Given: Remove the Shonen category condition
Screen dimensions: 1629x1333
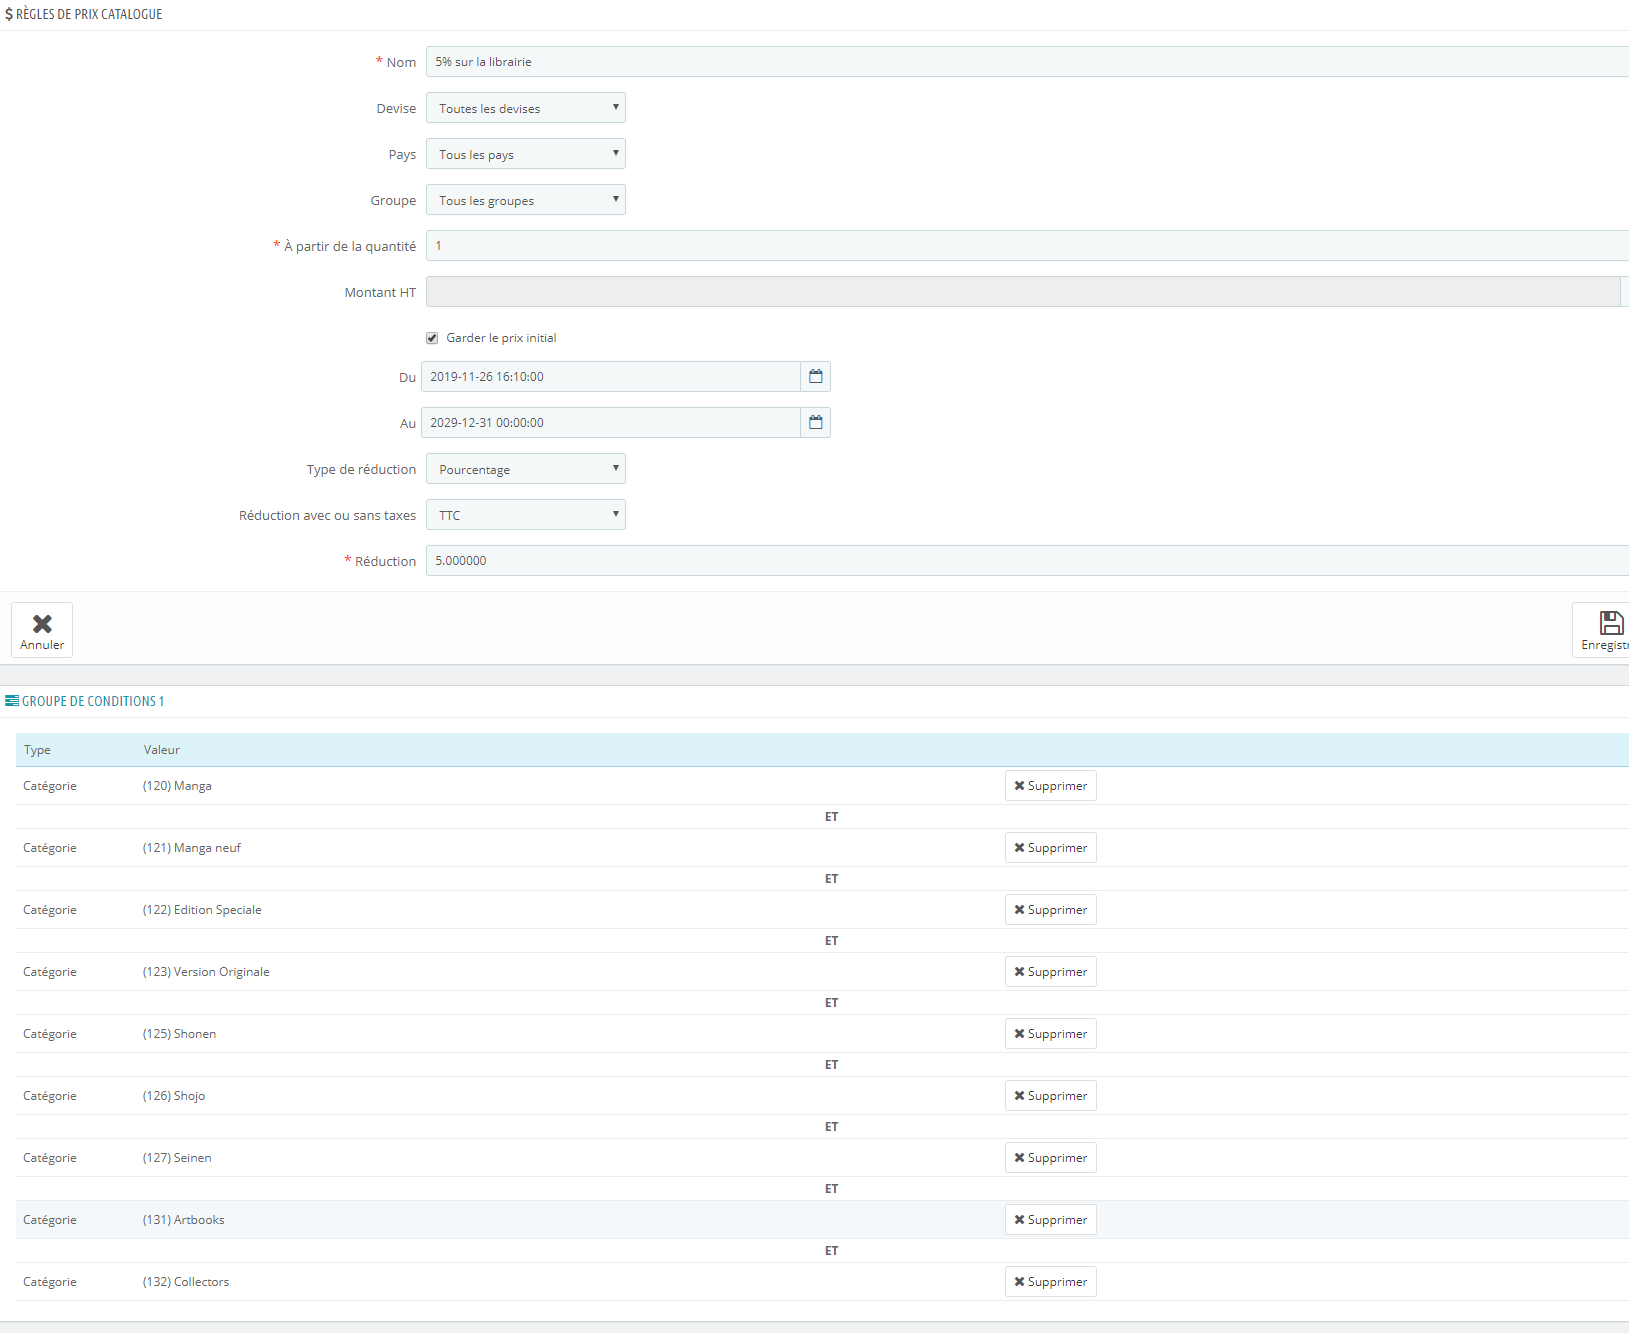Looking at the screenshot, I should (1051, 1034).
